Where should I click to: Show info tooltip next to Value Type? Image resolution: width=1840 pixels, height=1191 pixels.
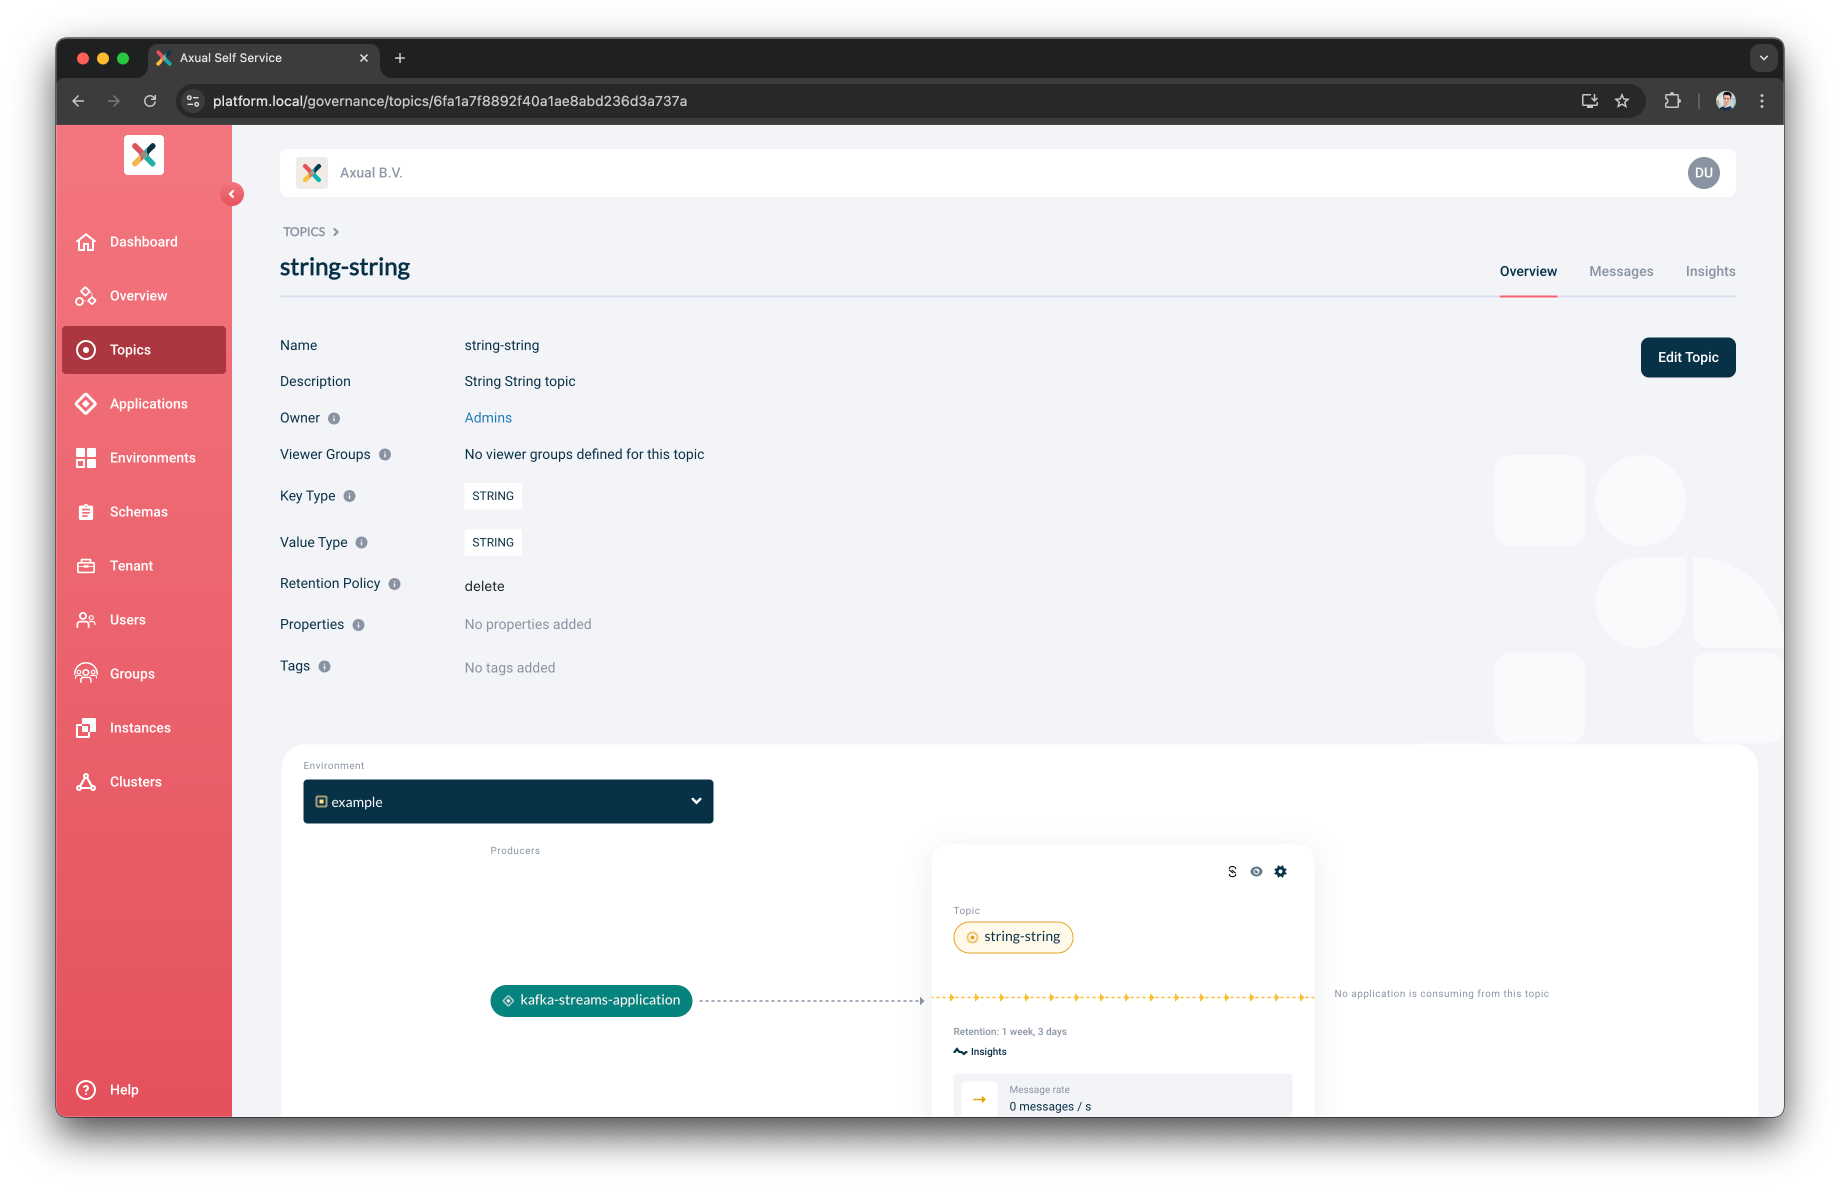(x=362, y=543)
